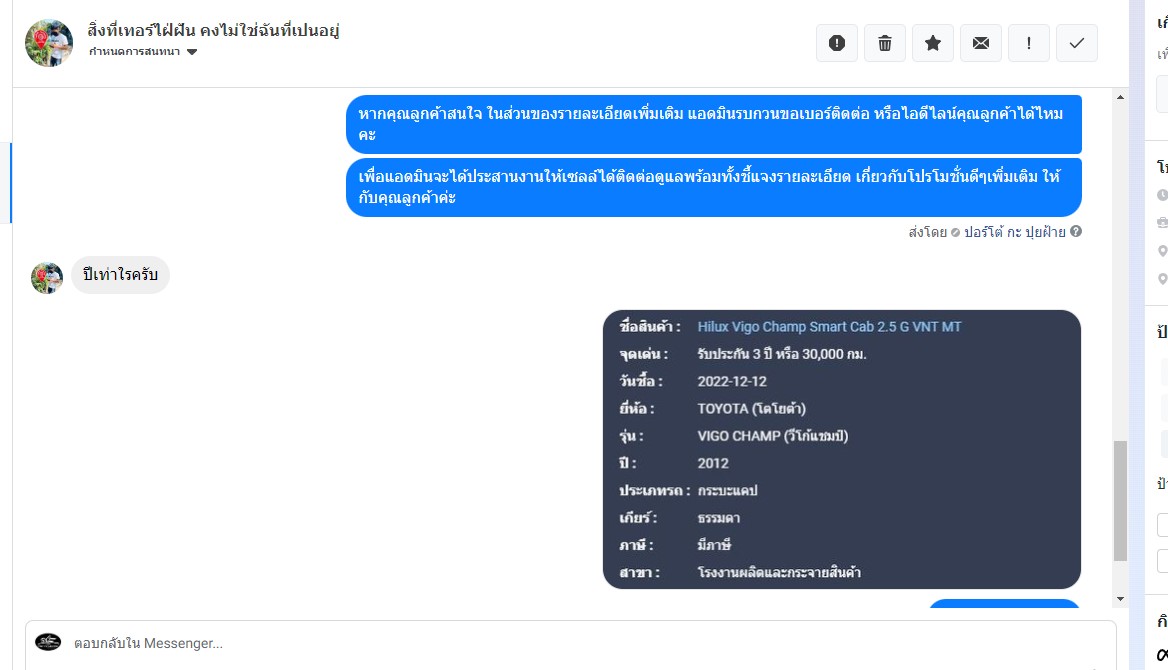Click page logo icon in reply box
The height and width of the screenshot is (670, 1168).
point(48,642)
